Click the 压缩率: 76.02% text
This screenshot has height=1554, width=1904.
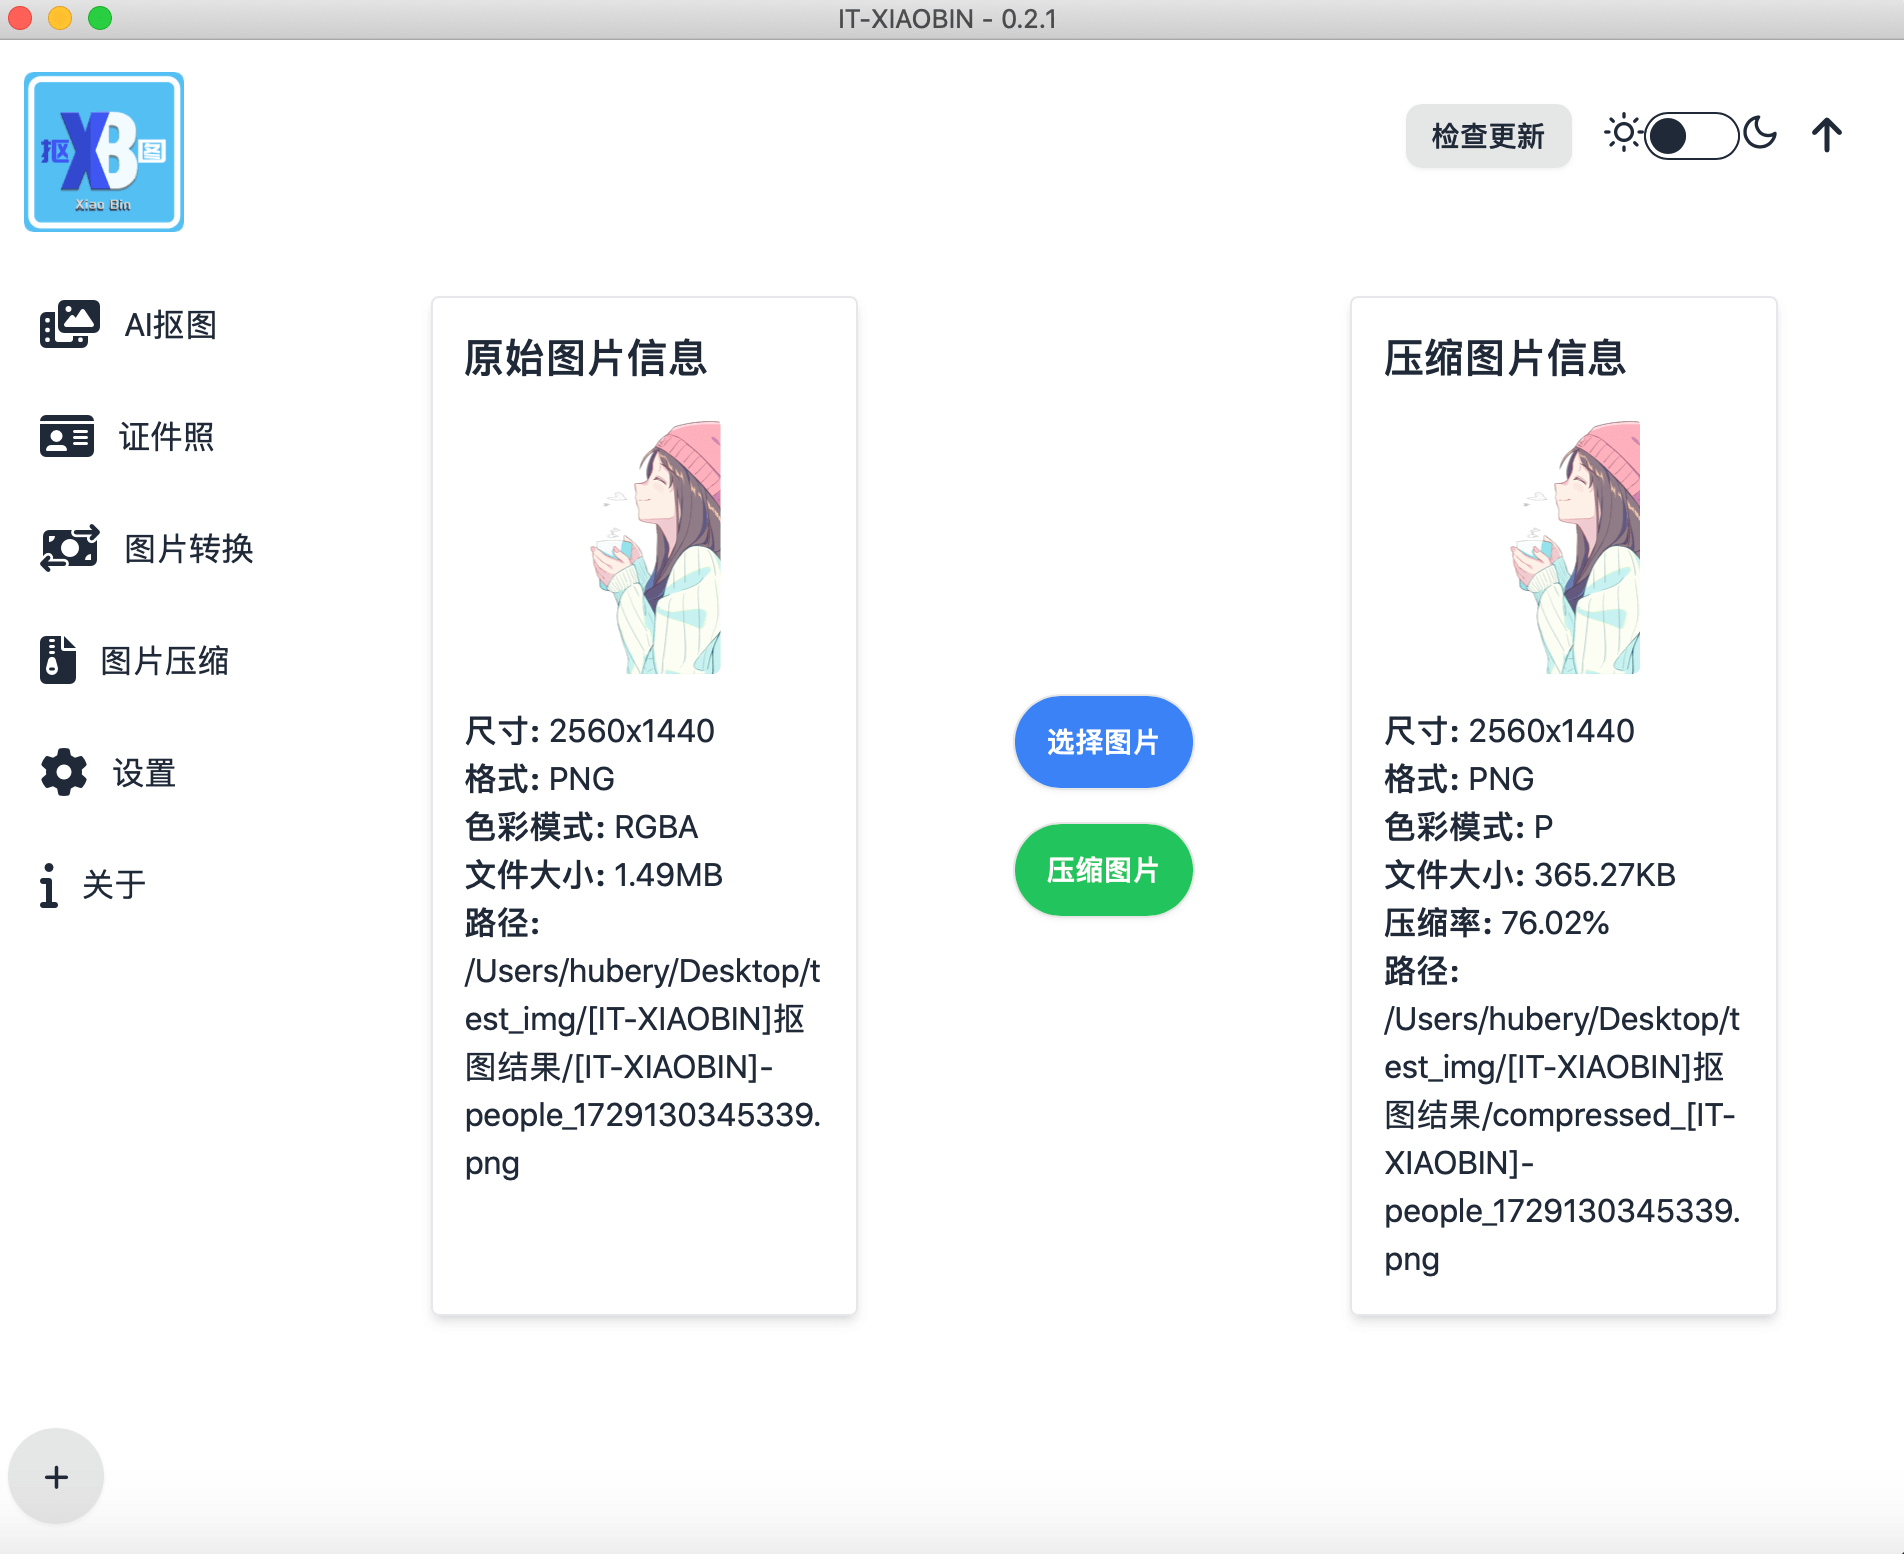tap(1497, 923)
